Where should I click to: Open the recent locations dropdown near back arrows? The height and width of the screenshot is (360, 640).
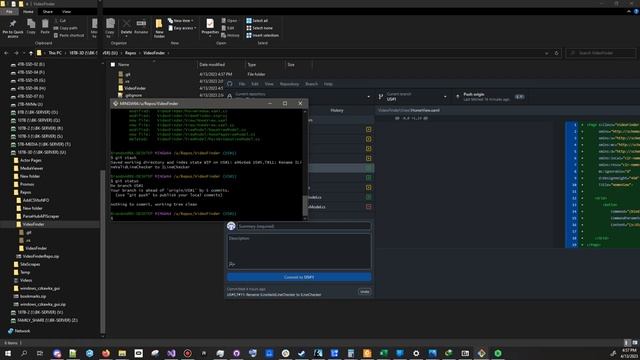(24, 53)
